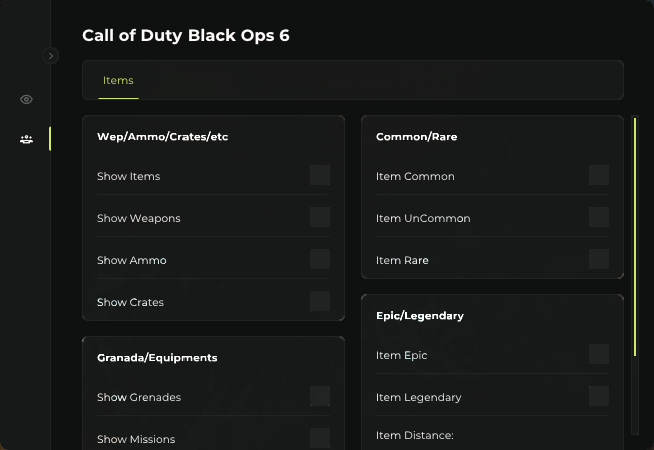Click the Call of Duty Black Ops 6 title
This screenshot has height=450, width=654.
(x=186, y=35)
